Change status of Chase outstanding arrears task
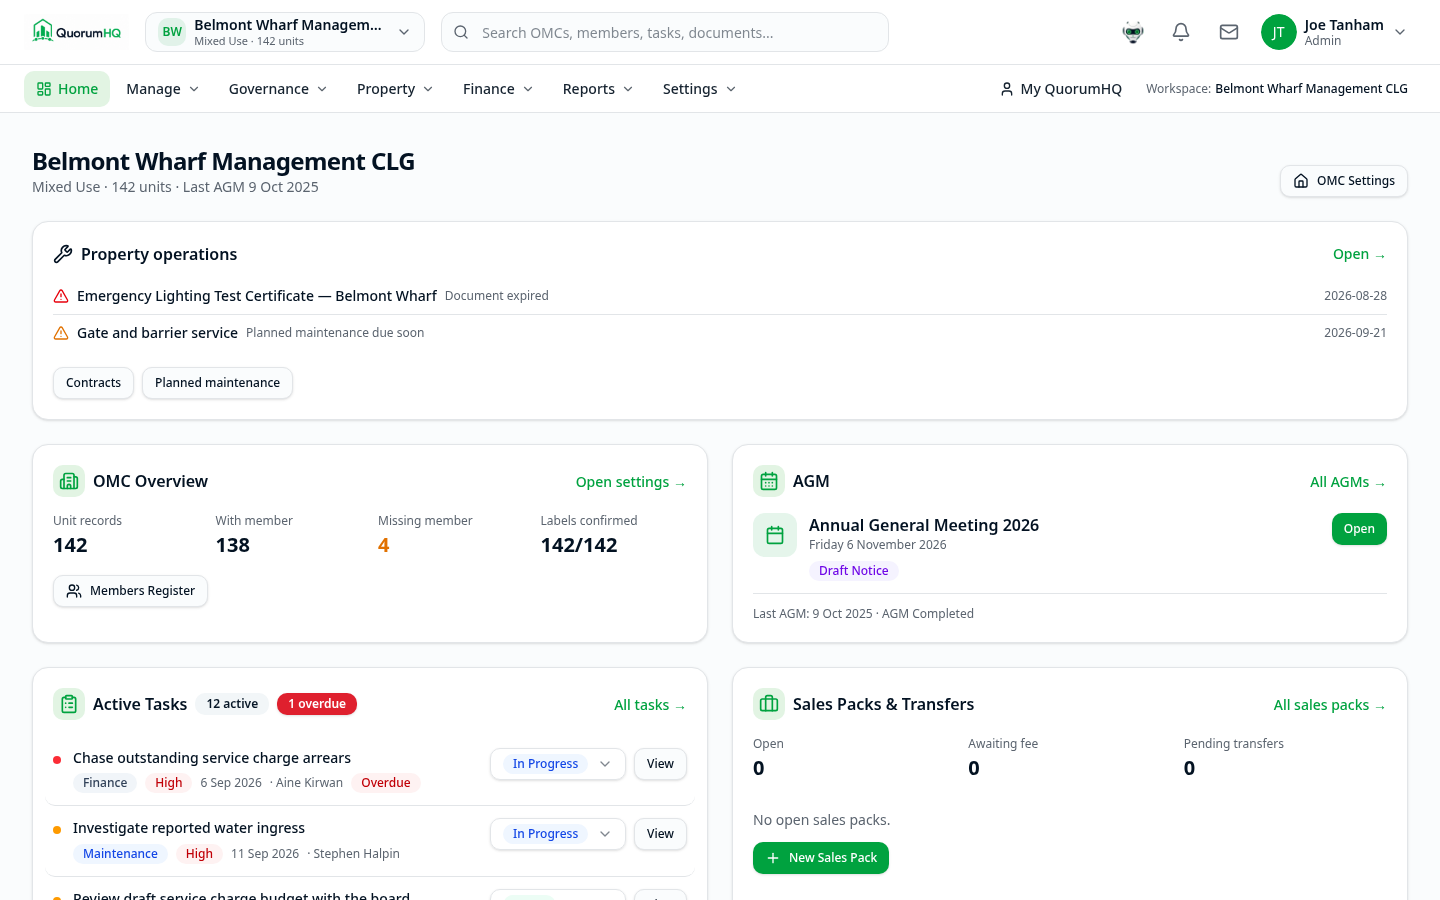This screenshot has width=1440, height=900. pos(558,764)
